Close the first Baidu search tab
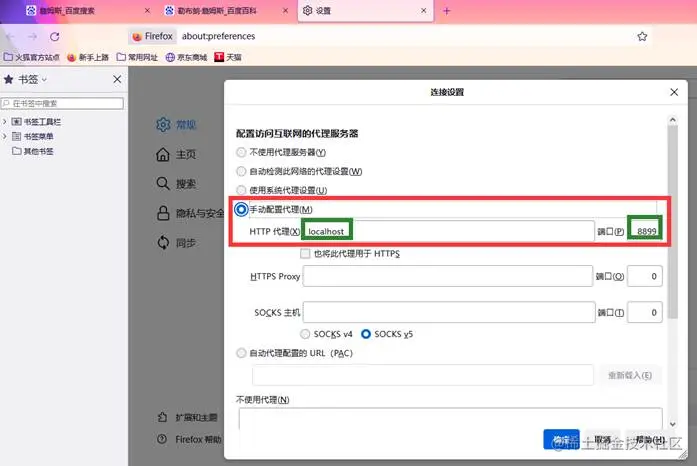The image size is (697, 466). click(x=147, y=10)
